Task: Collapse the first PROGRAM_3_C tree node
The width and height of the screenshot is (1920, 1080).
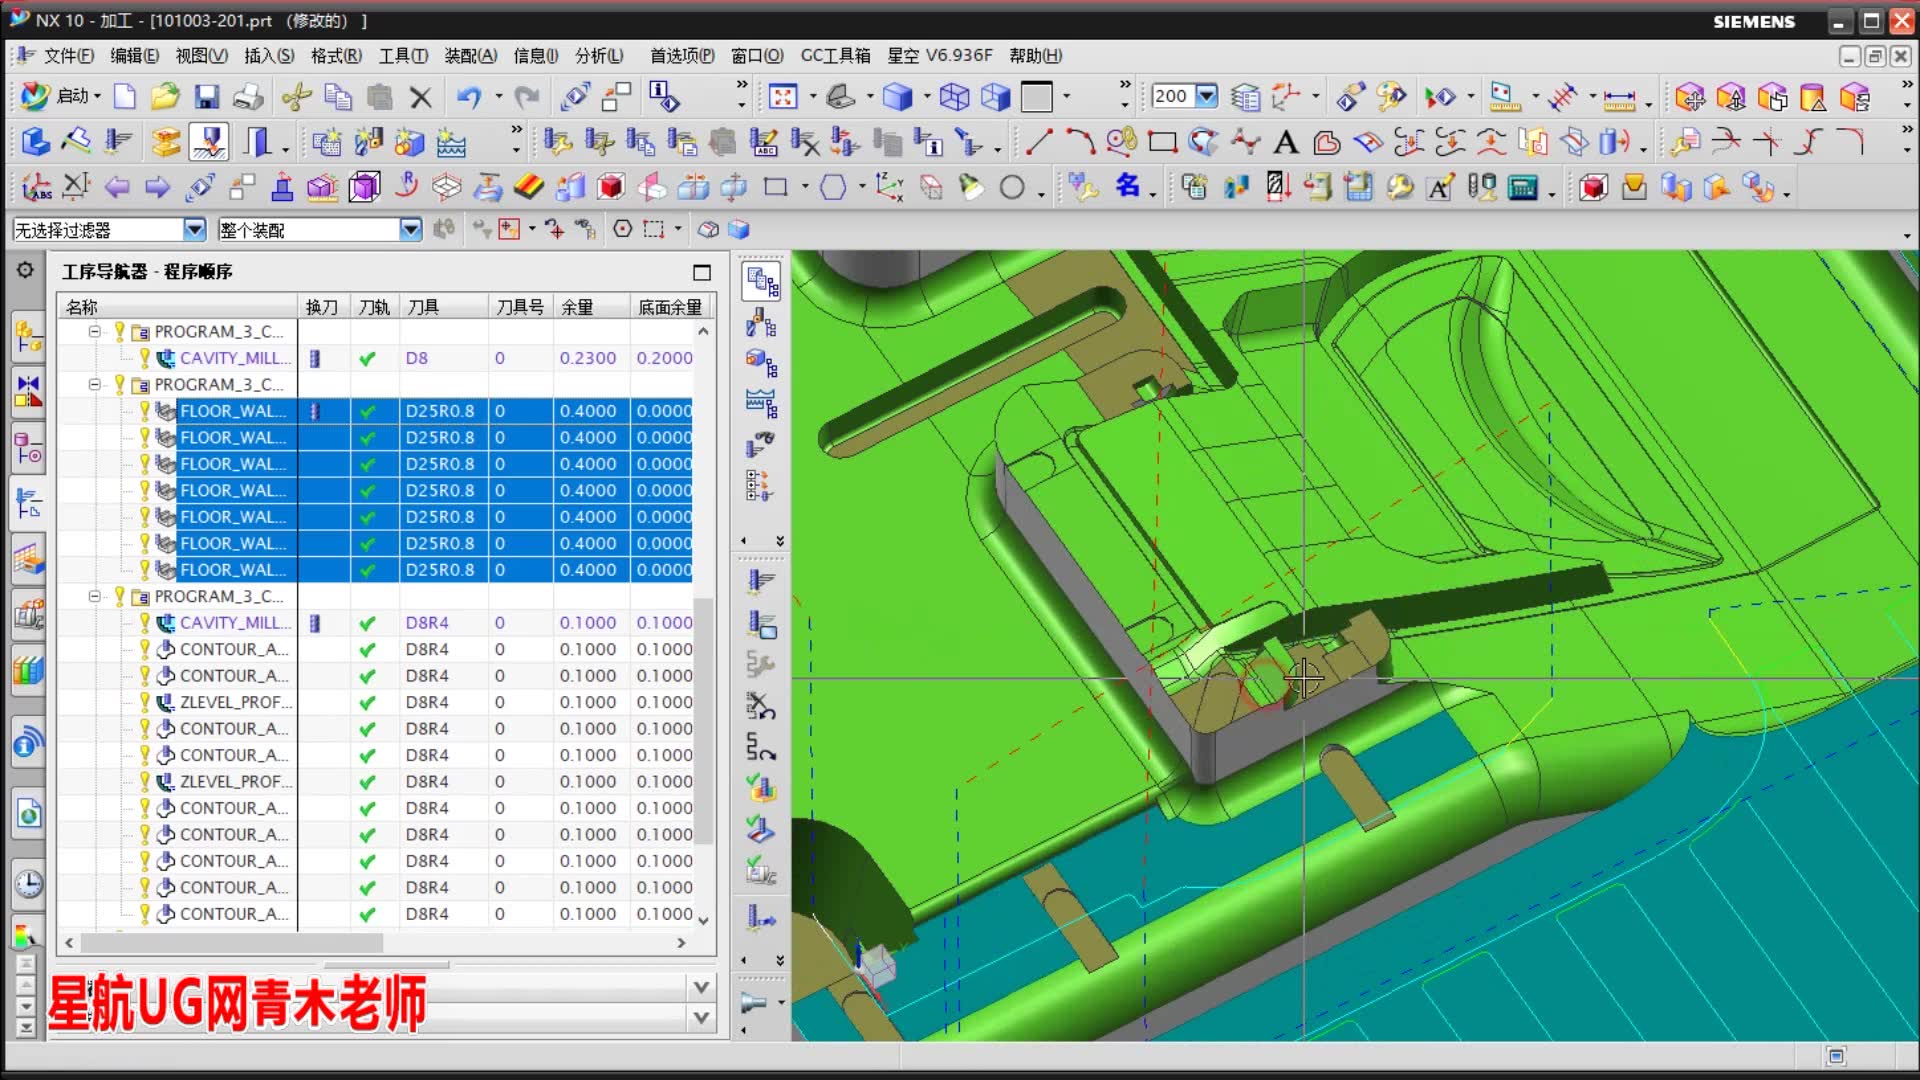Action: [94, 331]
